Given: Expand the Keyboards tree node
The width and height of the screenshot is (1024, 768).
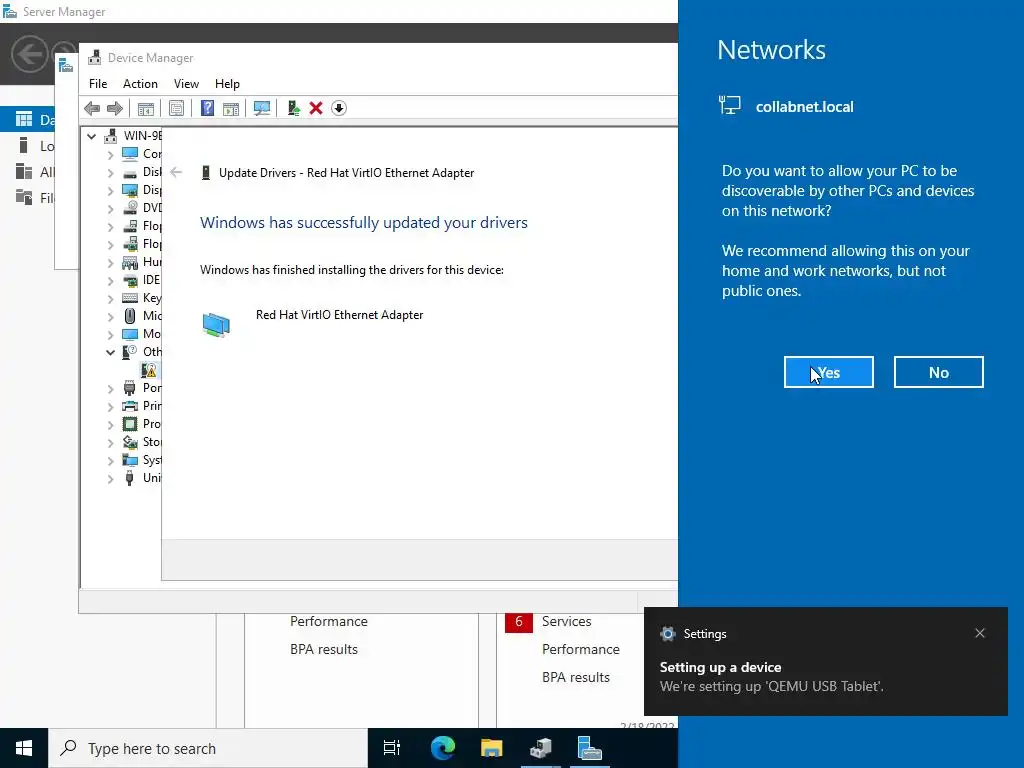Looking at the screenshot, I should point(110,298).
